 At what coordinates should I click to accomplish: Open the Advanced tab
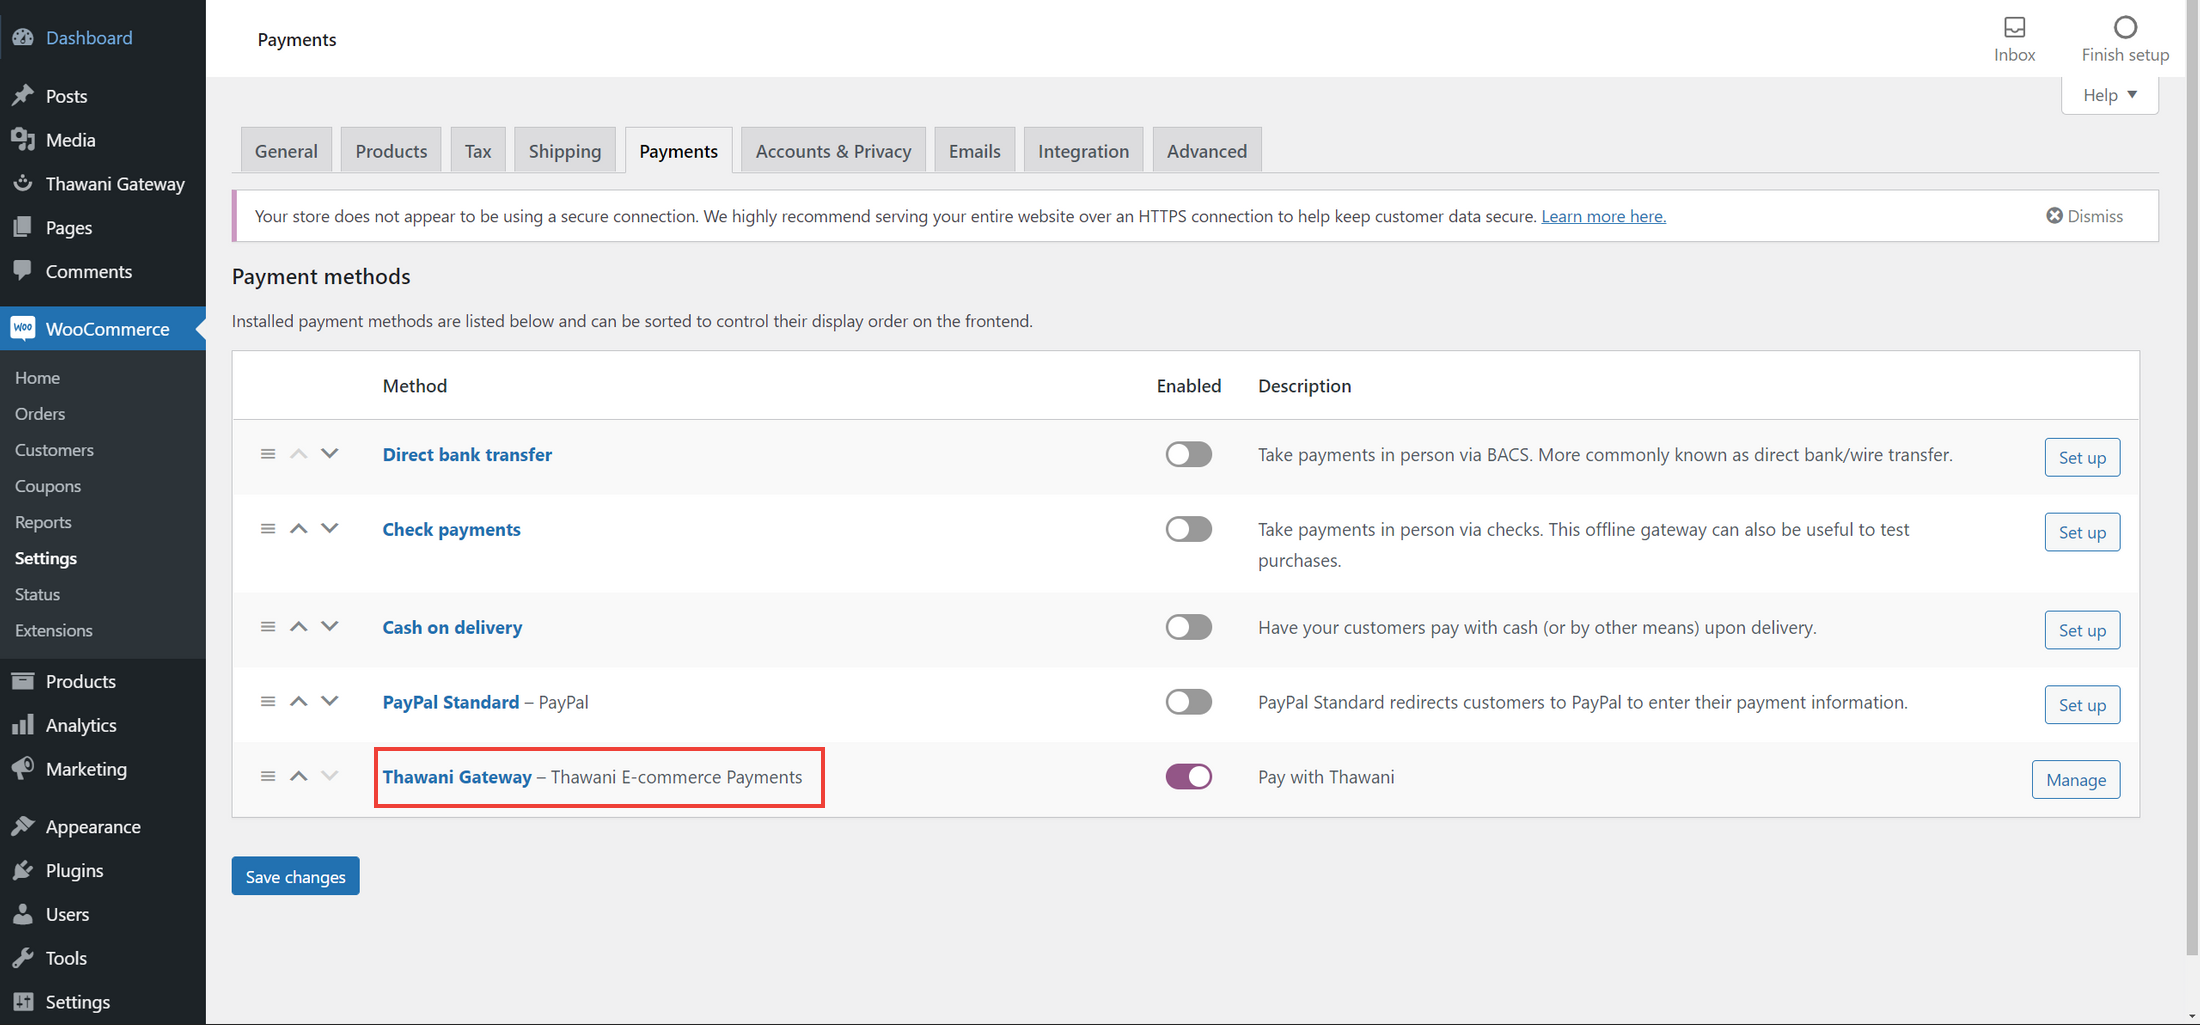coord(1207,150)
